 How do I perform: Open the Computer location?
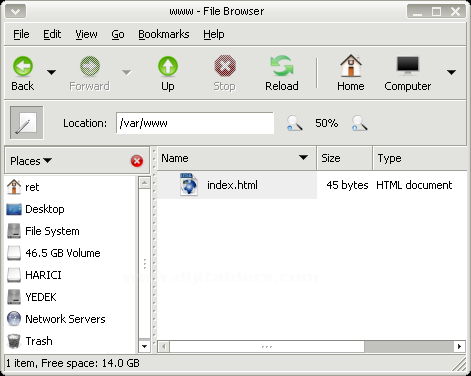coord(407,73)
